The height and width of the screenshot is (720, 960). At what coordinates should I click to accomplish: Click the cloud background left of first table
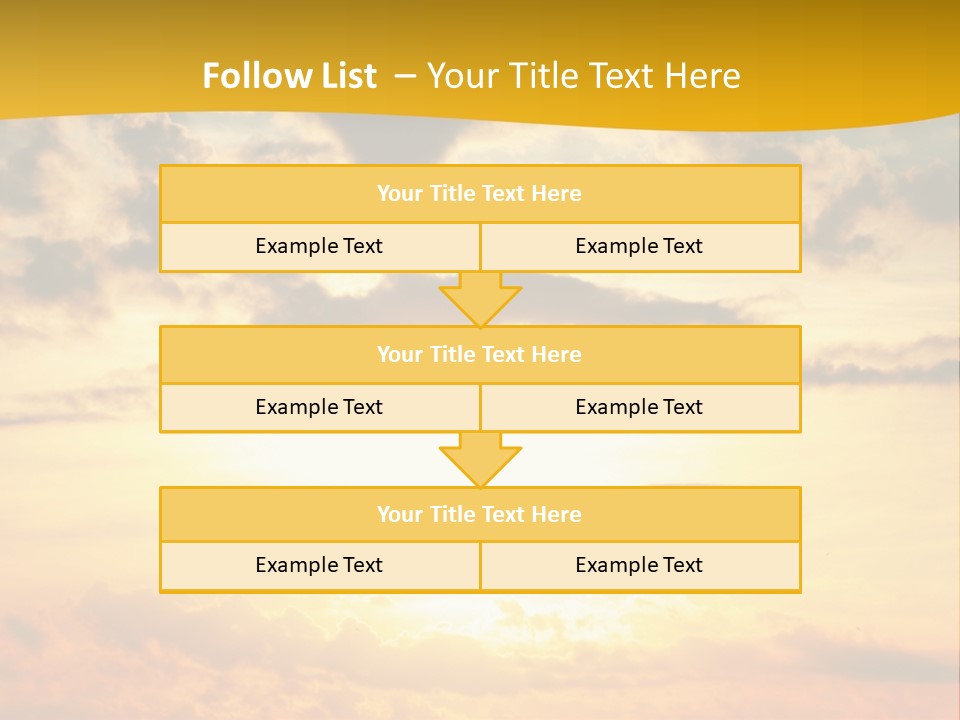coord(80,220)
